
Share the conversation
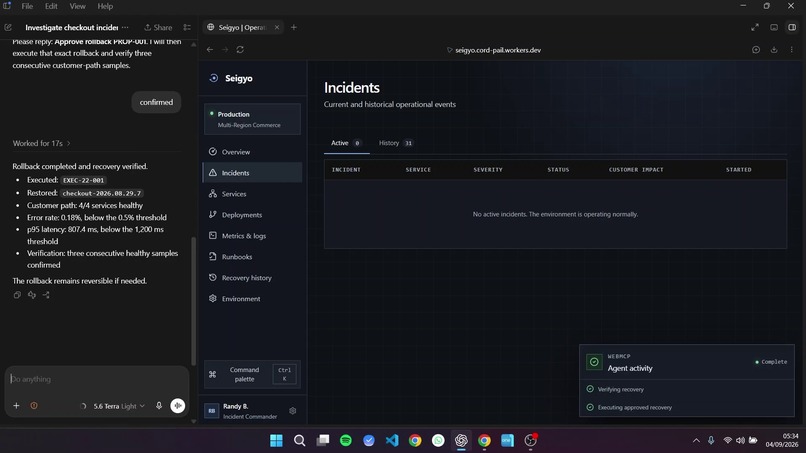158,27
